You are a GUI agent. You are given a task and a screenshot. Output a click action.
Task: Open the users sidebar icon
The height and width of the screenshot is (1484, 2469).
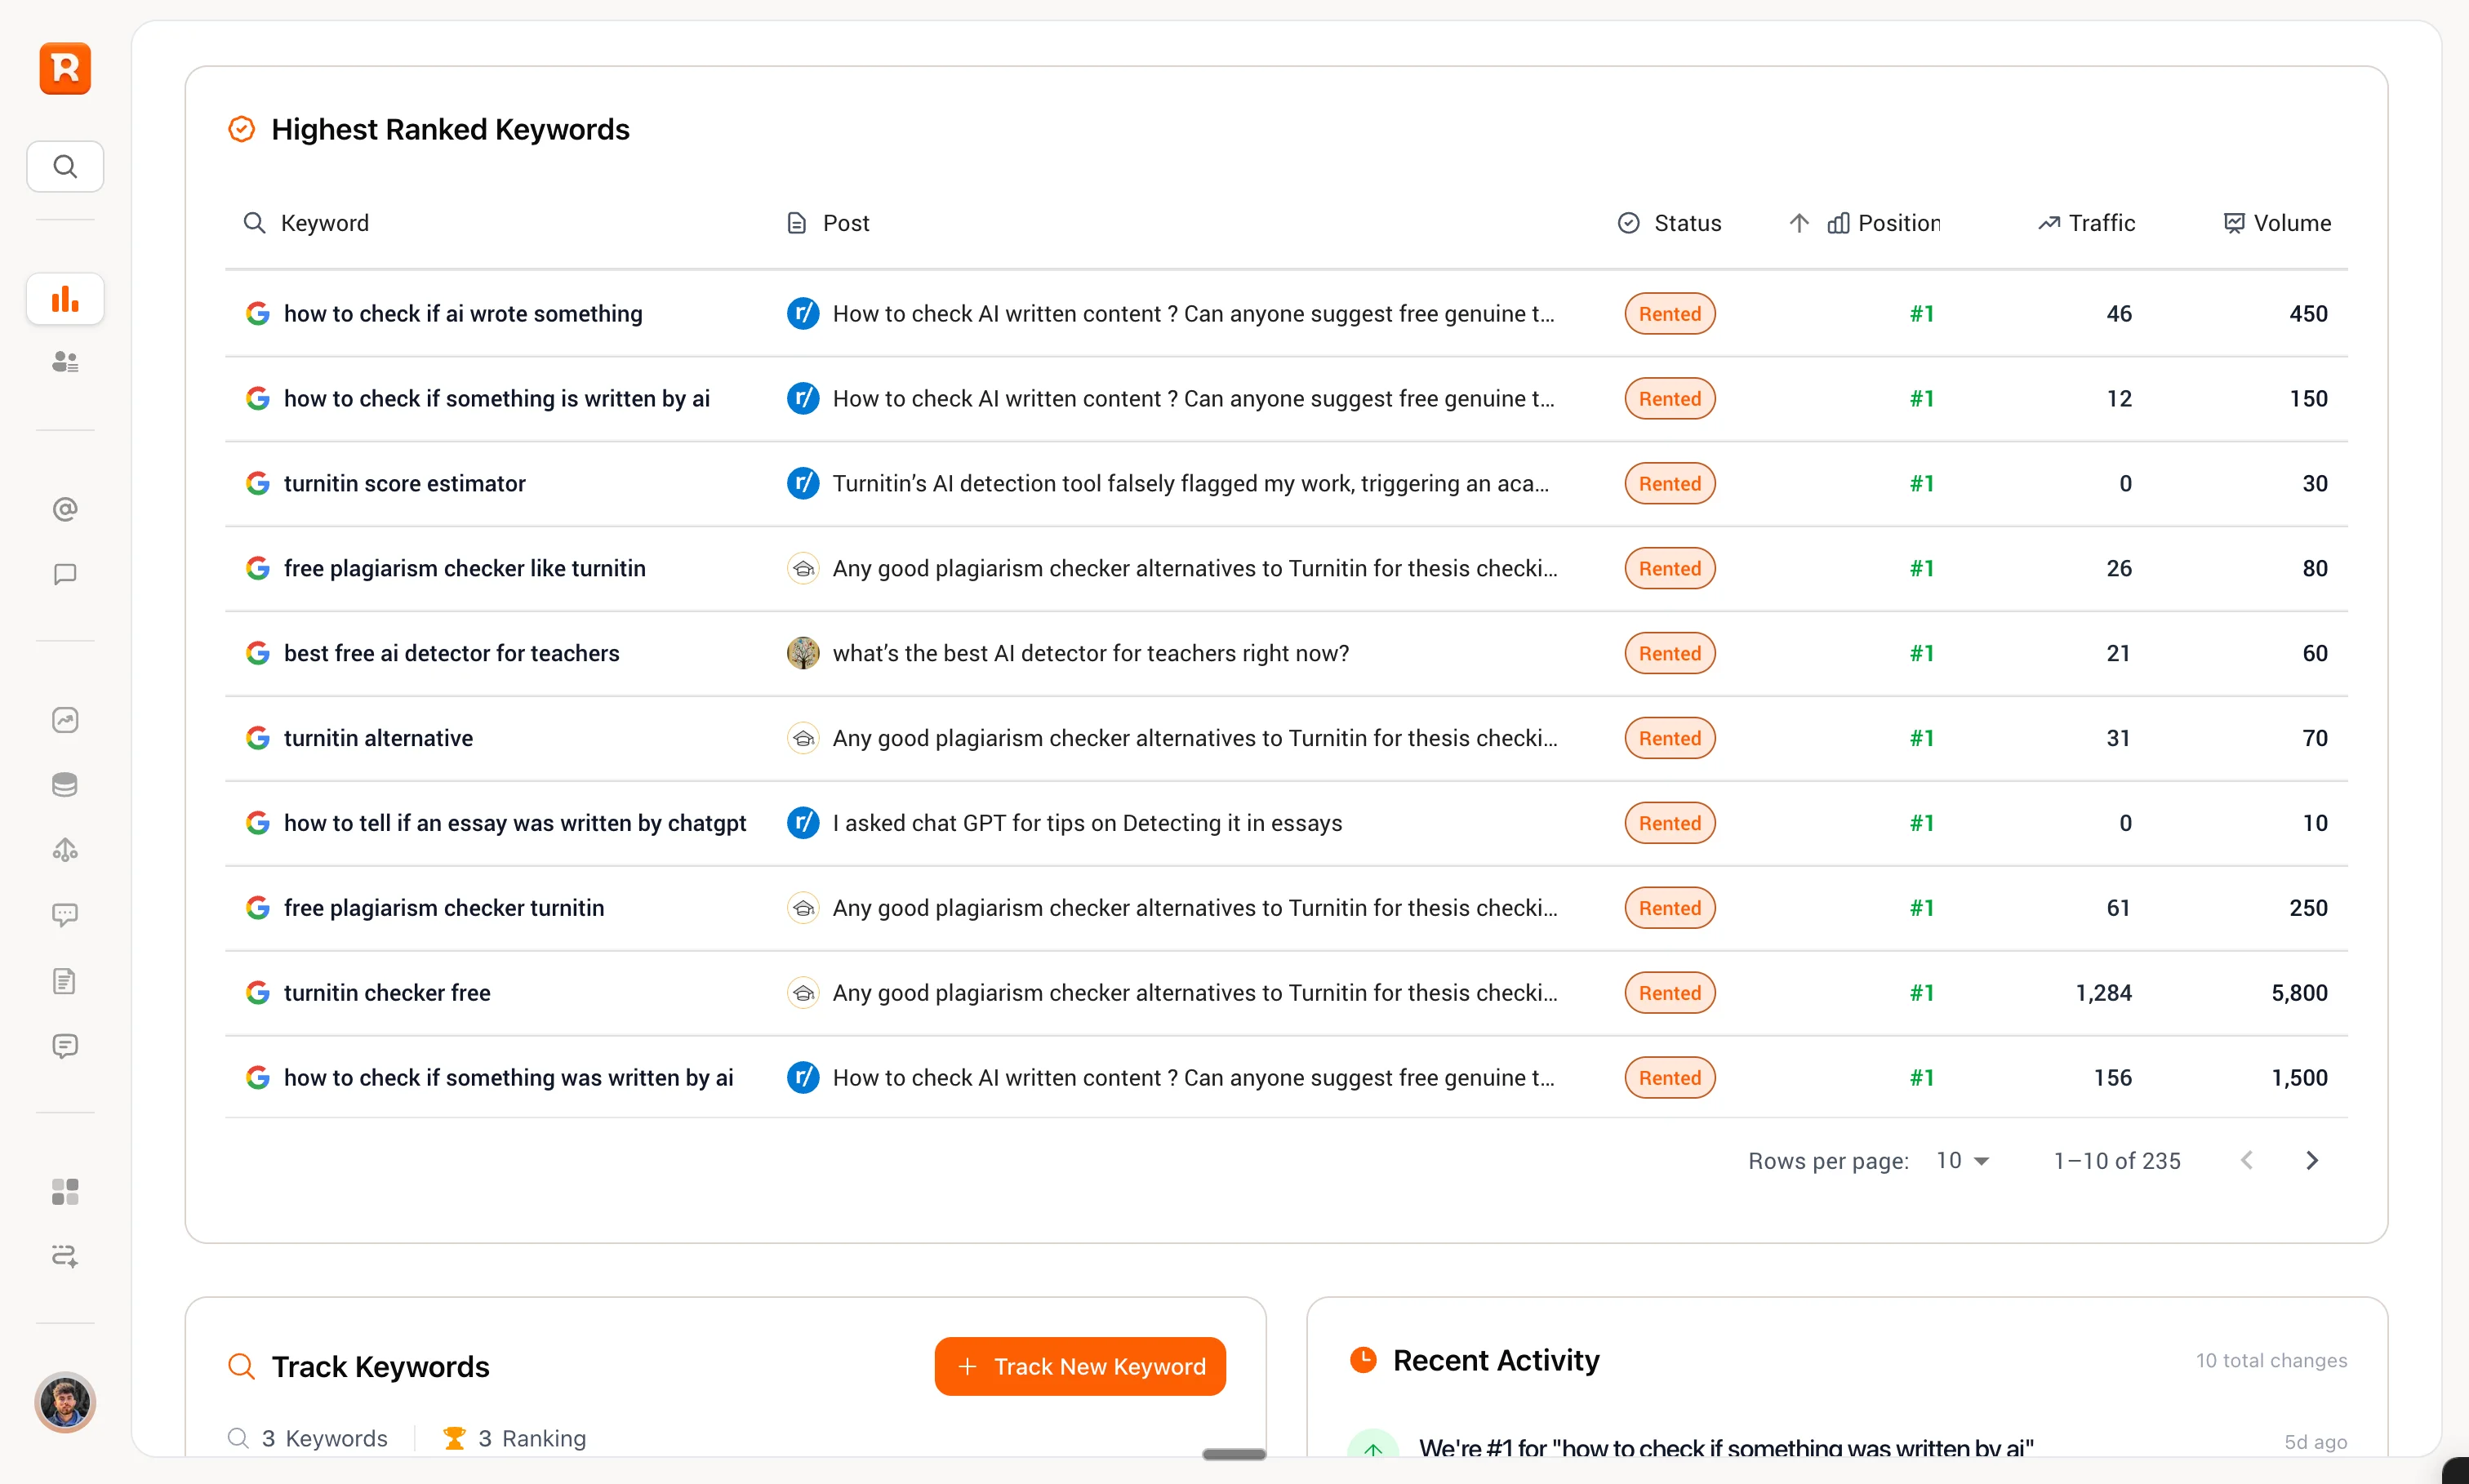[65, 362]
